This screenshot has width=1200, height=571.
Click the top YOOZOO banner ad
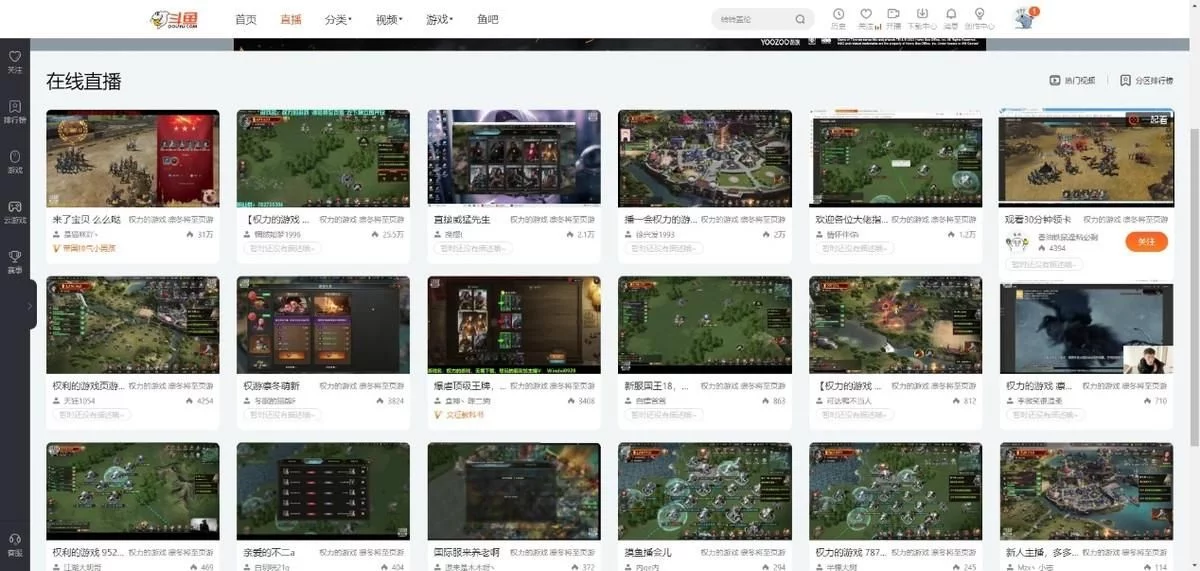(609, 44)
